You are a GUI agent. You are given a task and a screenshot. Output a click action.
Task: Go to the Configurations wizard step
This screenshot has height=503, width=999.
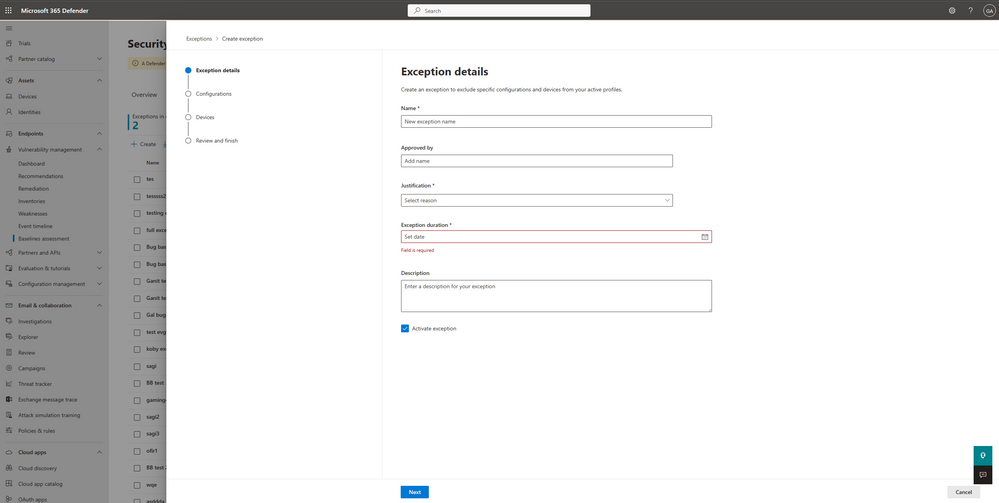click(x=213, y=94)
